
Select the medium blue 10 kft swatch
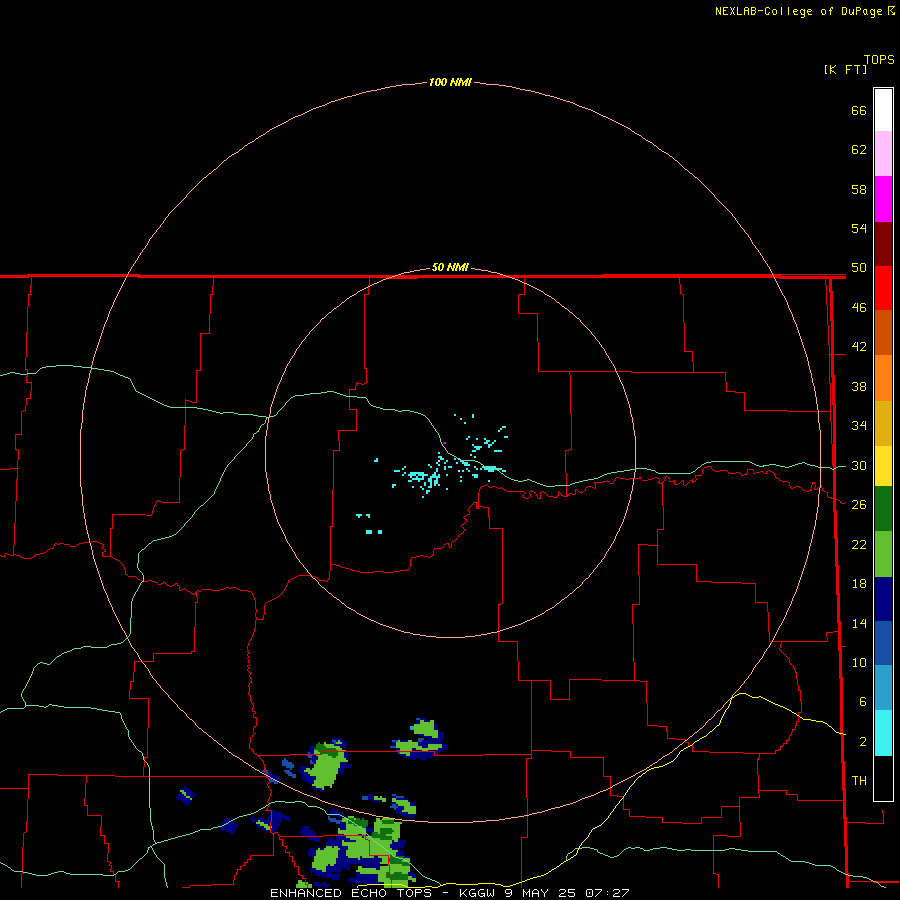(883, 643)
